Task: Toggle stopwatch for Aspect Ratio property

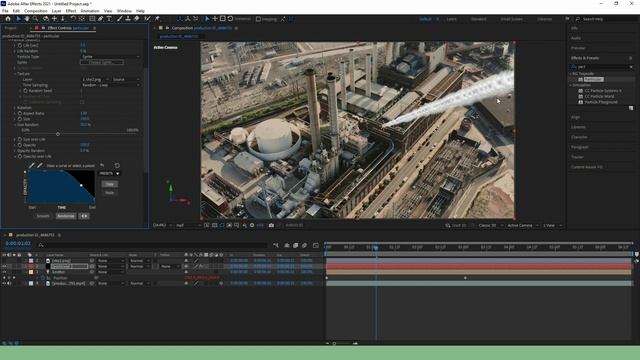Action: 20,113
